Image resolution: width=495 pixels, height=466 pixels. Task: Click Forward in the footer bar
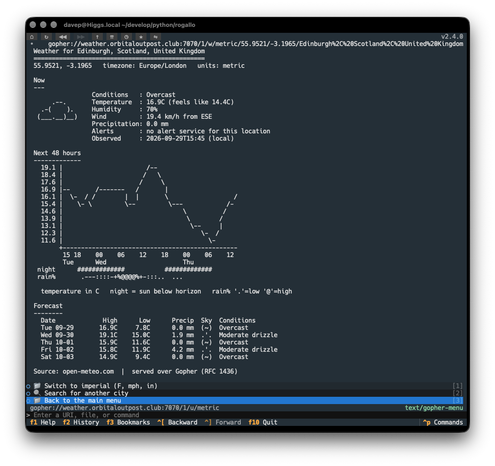pos(223,422)
